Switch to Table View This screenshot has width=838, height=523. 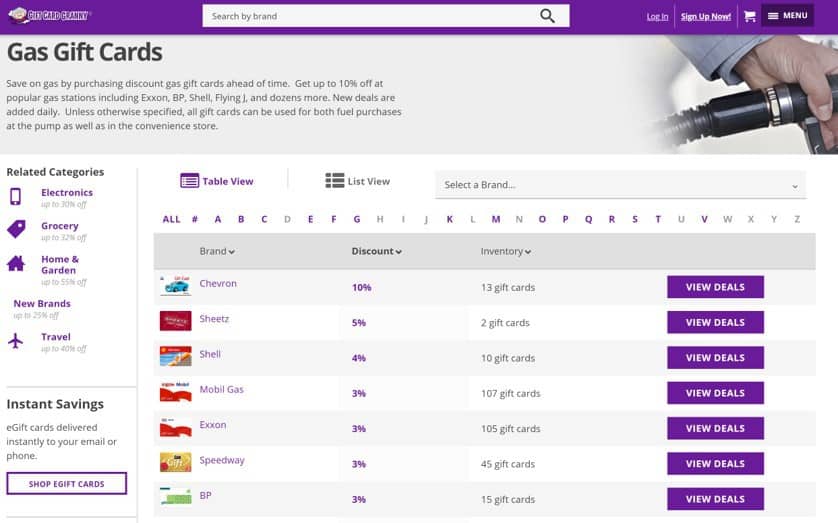click(x=217, y=181)
